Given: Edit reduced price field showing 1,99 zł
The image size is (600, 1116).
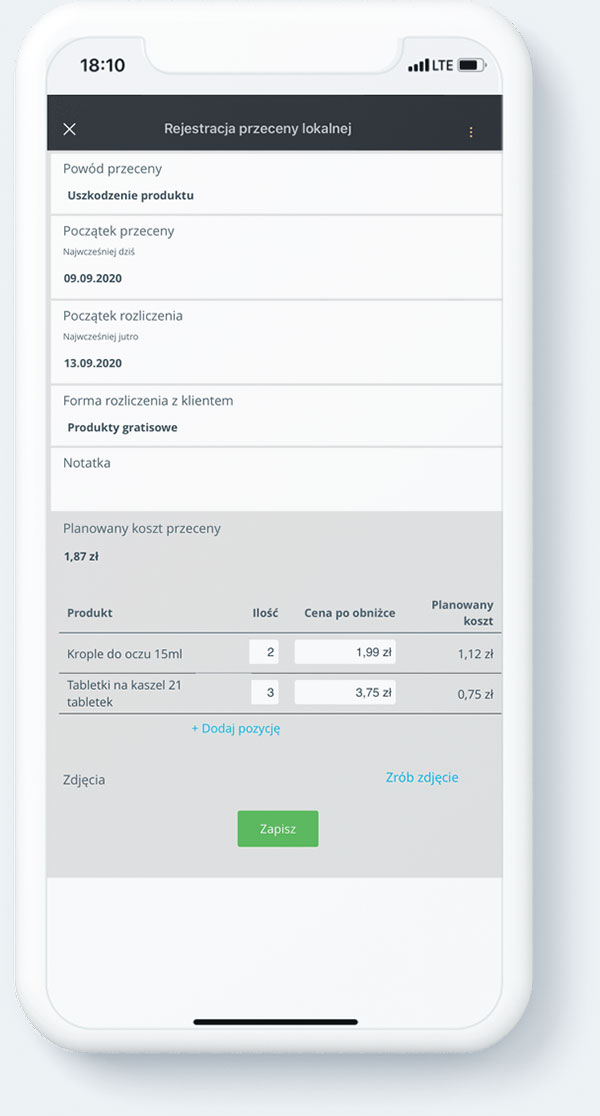Looking at the screenshot, I should click(x=345, y=653).
